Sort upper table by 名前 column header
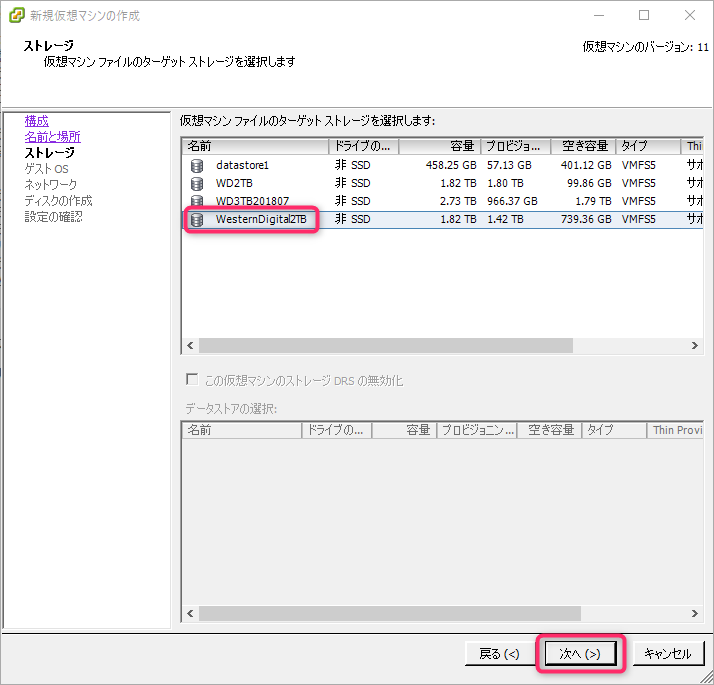This screenshot has width=714, height=685. (x=255, y=146)
